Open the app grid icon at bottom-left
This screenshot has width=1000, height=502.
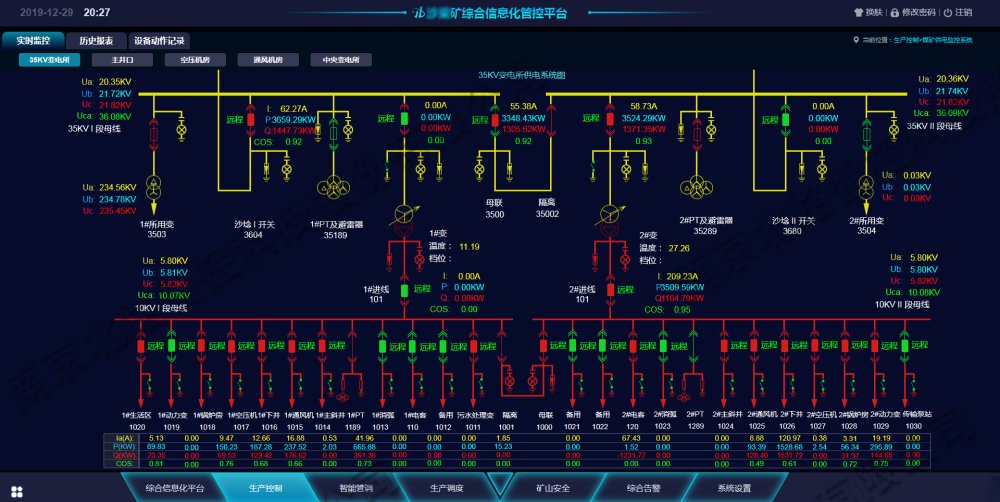click(17, 491)
